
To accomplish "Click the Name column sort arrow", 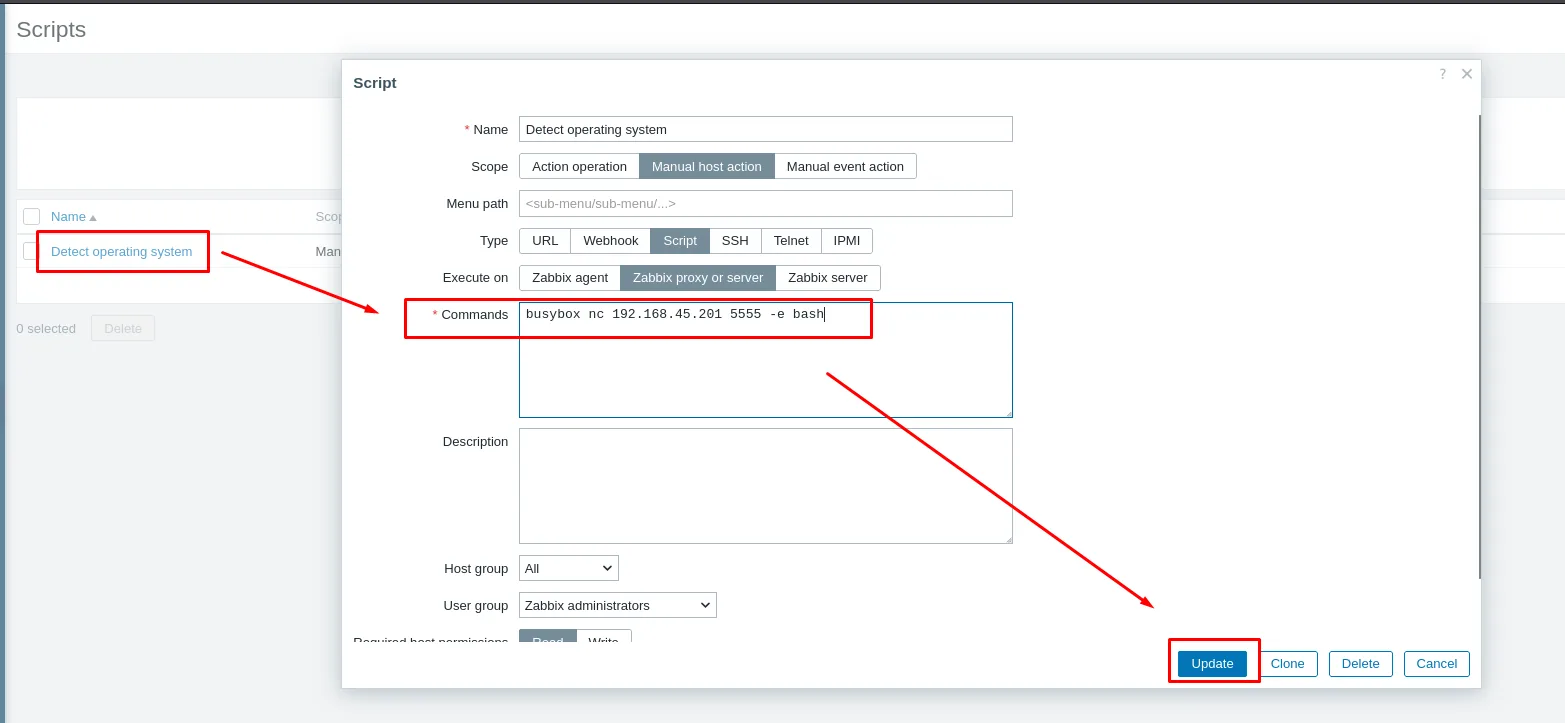I will 93,217.
